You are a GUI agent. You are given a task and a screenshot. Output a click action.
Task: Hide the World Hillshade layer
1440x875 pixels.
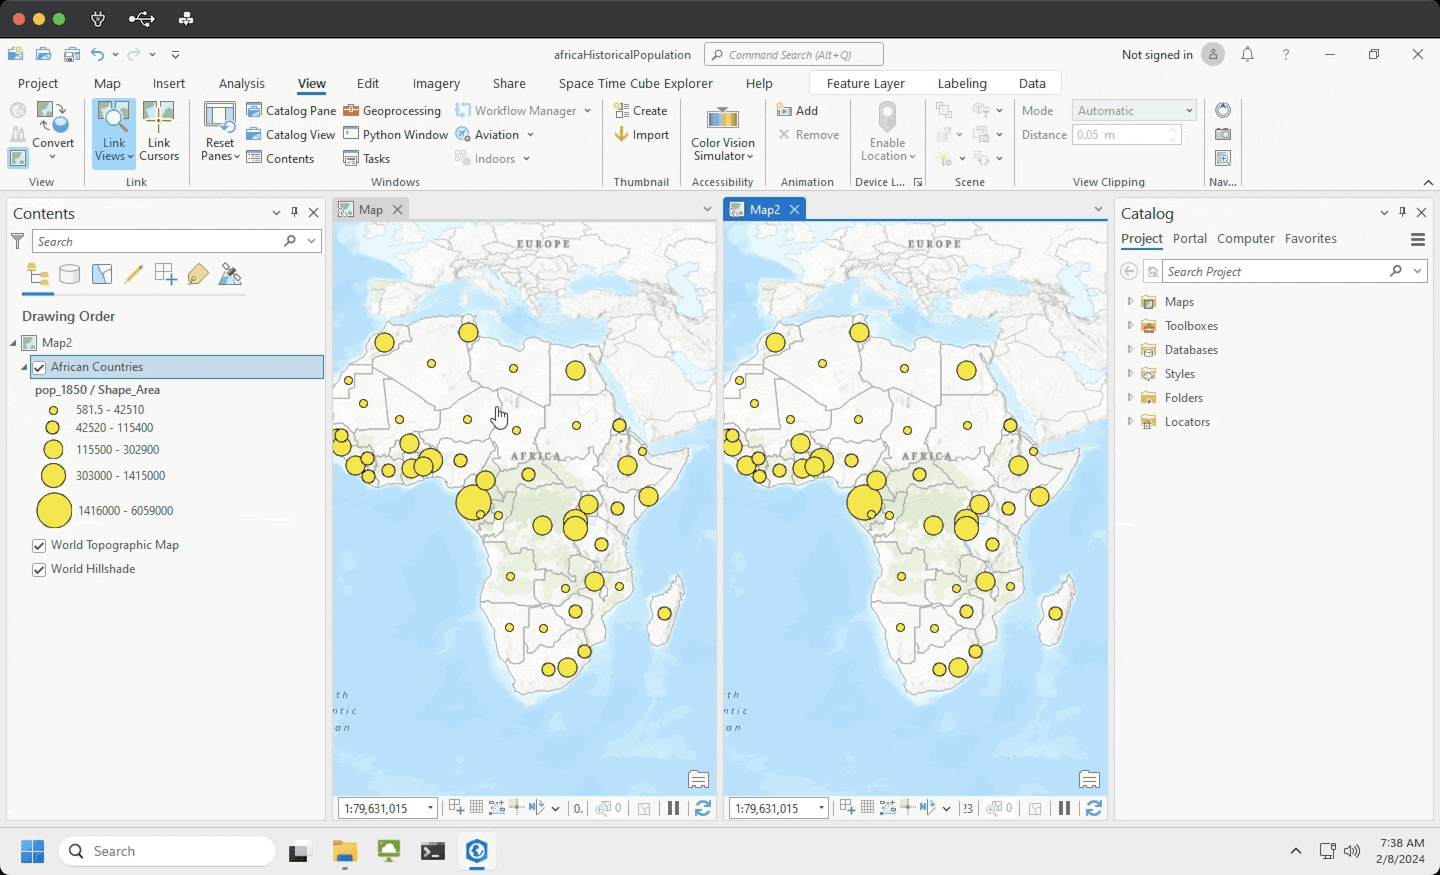pyautogui.click(x=39, y=570)
